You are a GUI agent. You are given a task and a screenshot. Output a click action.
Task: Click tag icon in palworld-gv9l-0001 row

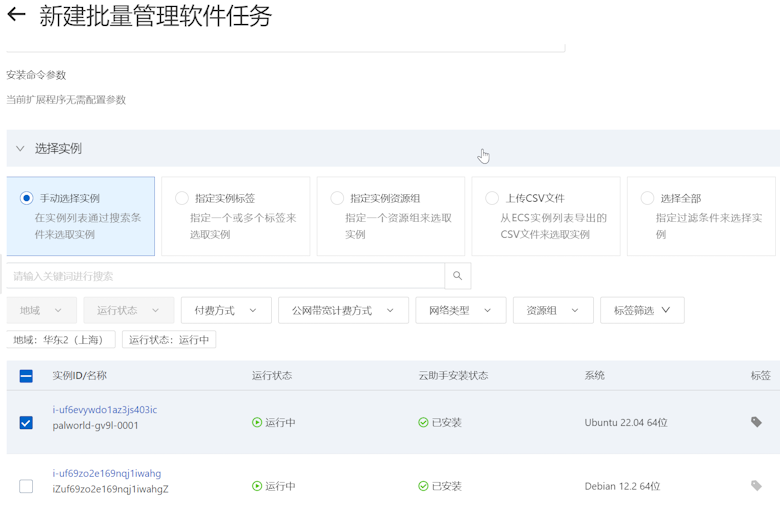tap(756, 422)
